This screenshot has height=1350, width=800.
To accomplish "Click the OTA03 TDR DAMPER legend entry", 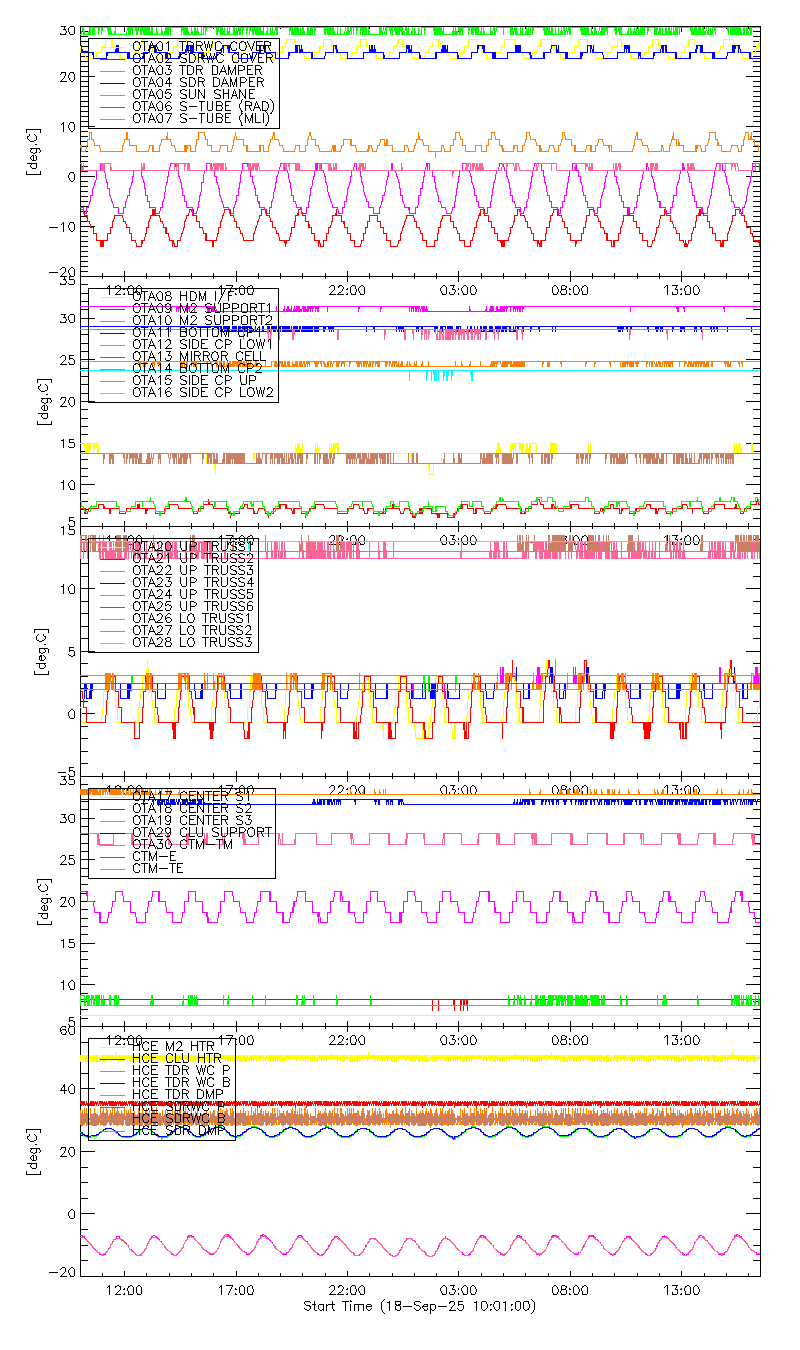I will 197,71.
